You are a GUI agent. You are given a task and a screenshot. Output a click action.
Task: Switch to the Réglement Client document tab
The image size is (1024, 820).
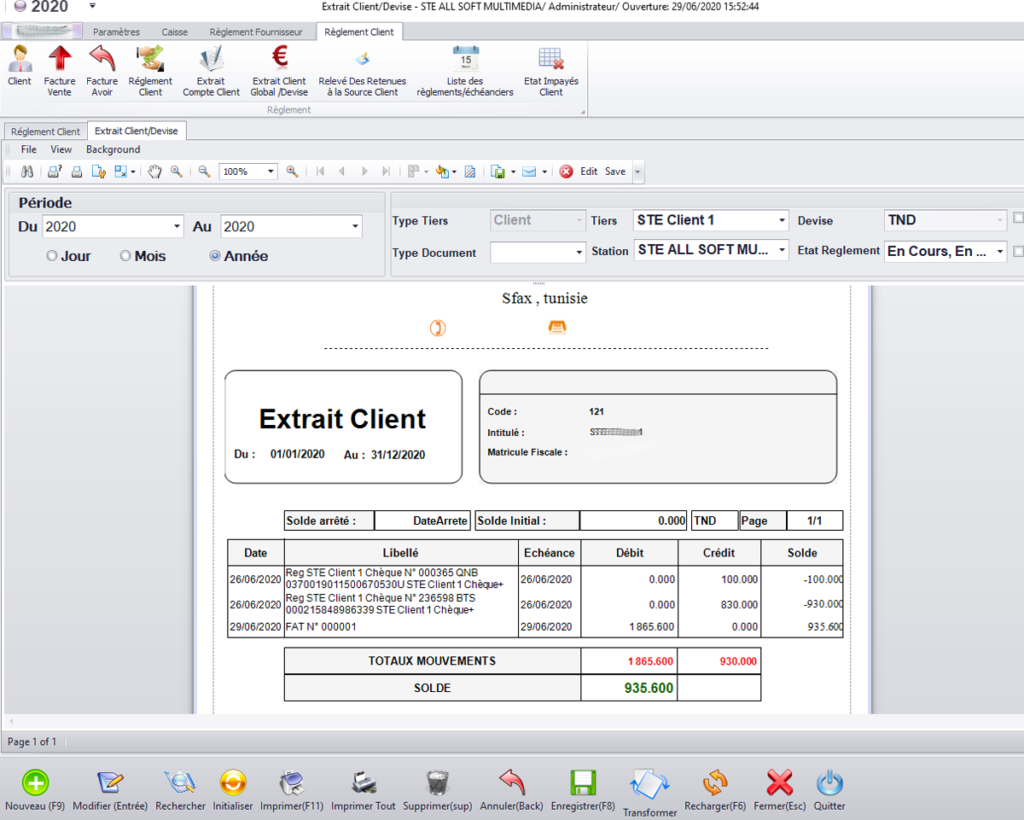pos(45,131)
